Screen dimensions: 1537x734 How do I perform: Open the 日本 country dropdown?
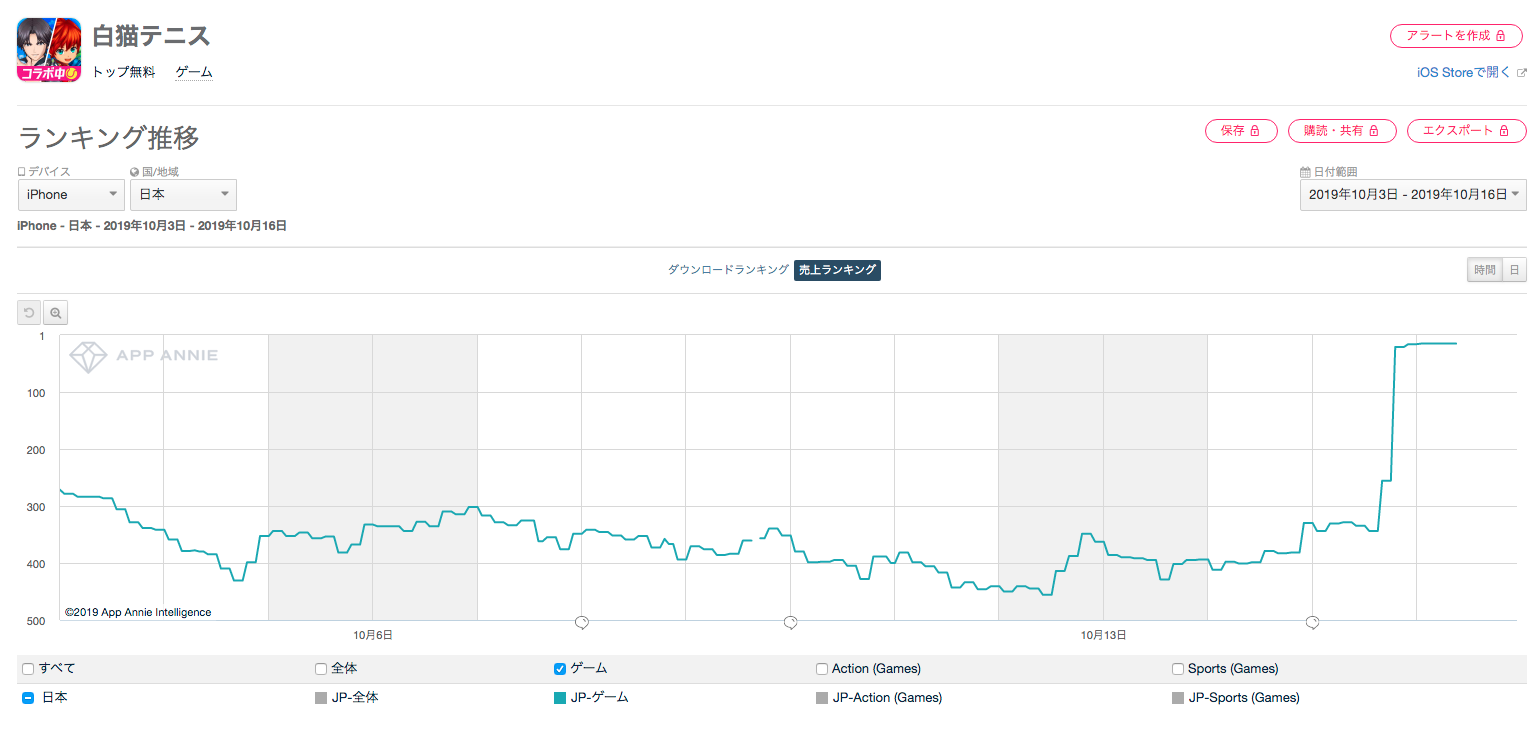pos(183,194)
